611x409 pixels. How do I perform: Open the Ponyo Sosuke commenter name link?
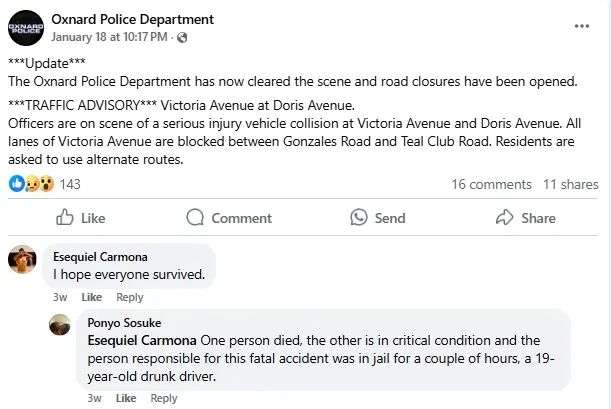pos(124,323)
